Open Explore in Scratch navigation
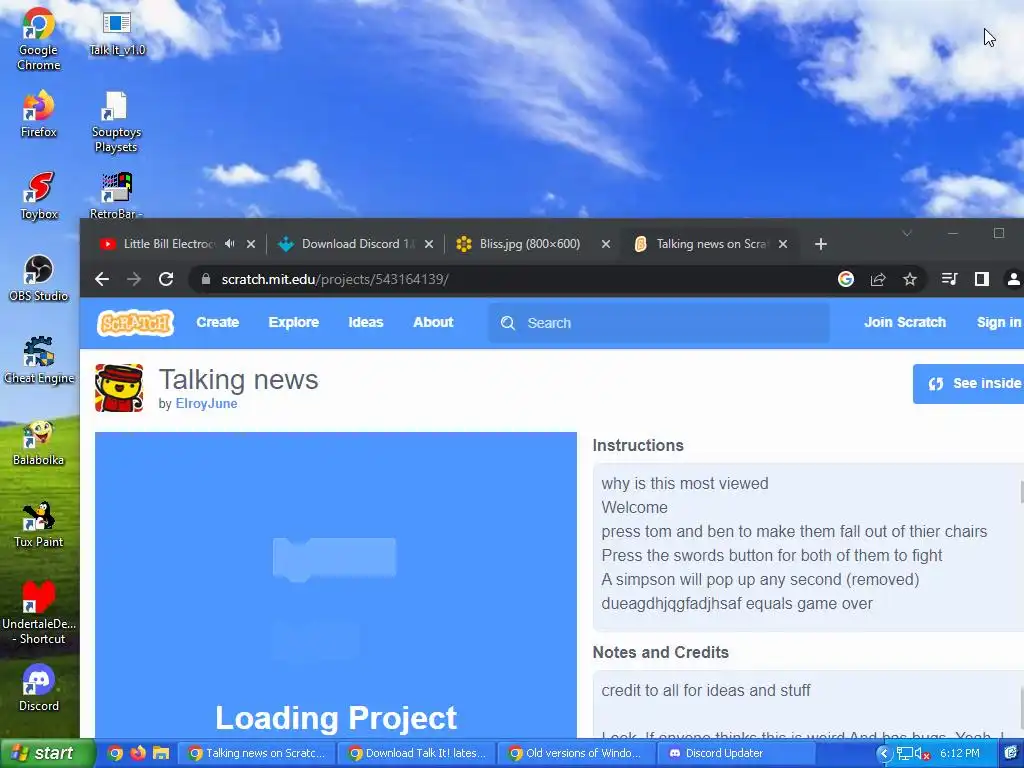The height and width of the screenshot is (768, 1024). click(x=293, y=323)
